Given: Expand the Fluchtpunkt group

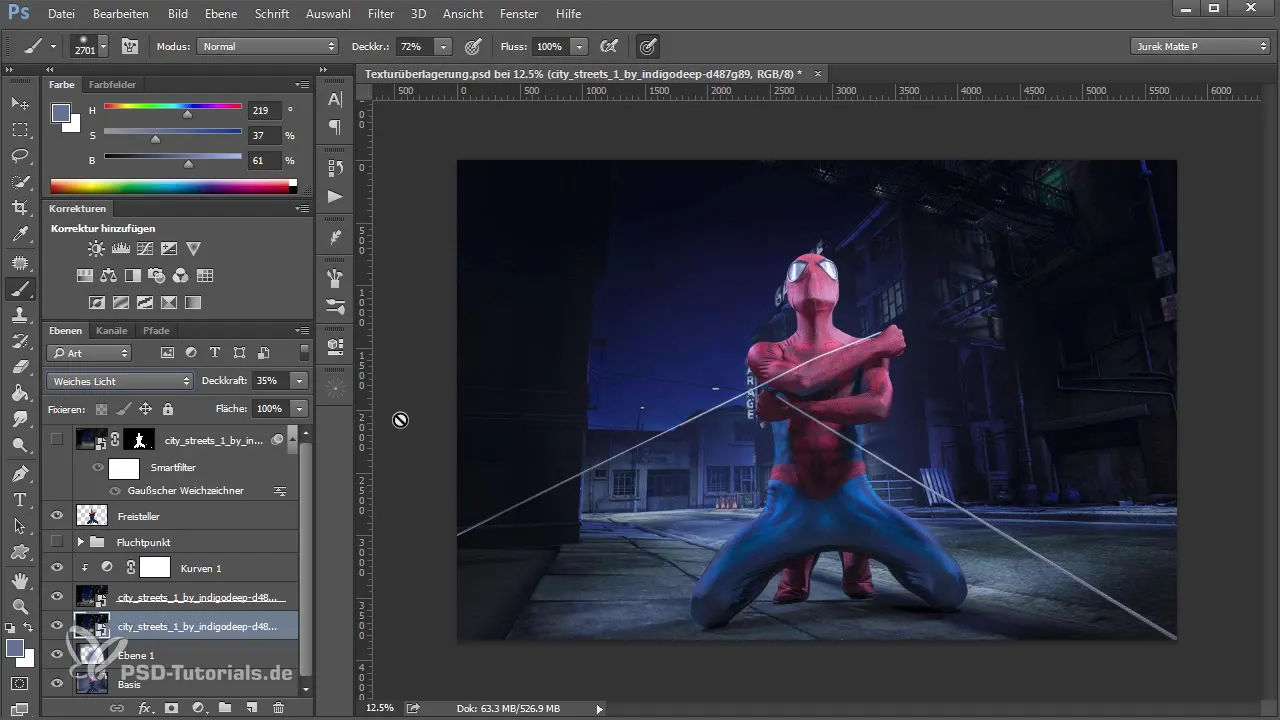Looking at the screenshot, I should pyautogui.click(x=80, y=542).
